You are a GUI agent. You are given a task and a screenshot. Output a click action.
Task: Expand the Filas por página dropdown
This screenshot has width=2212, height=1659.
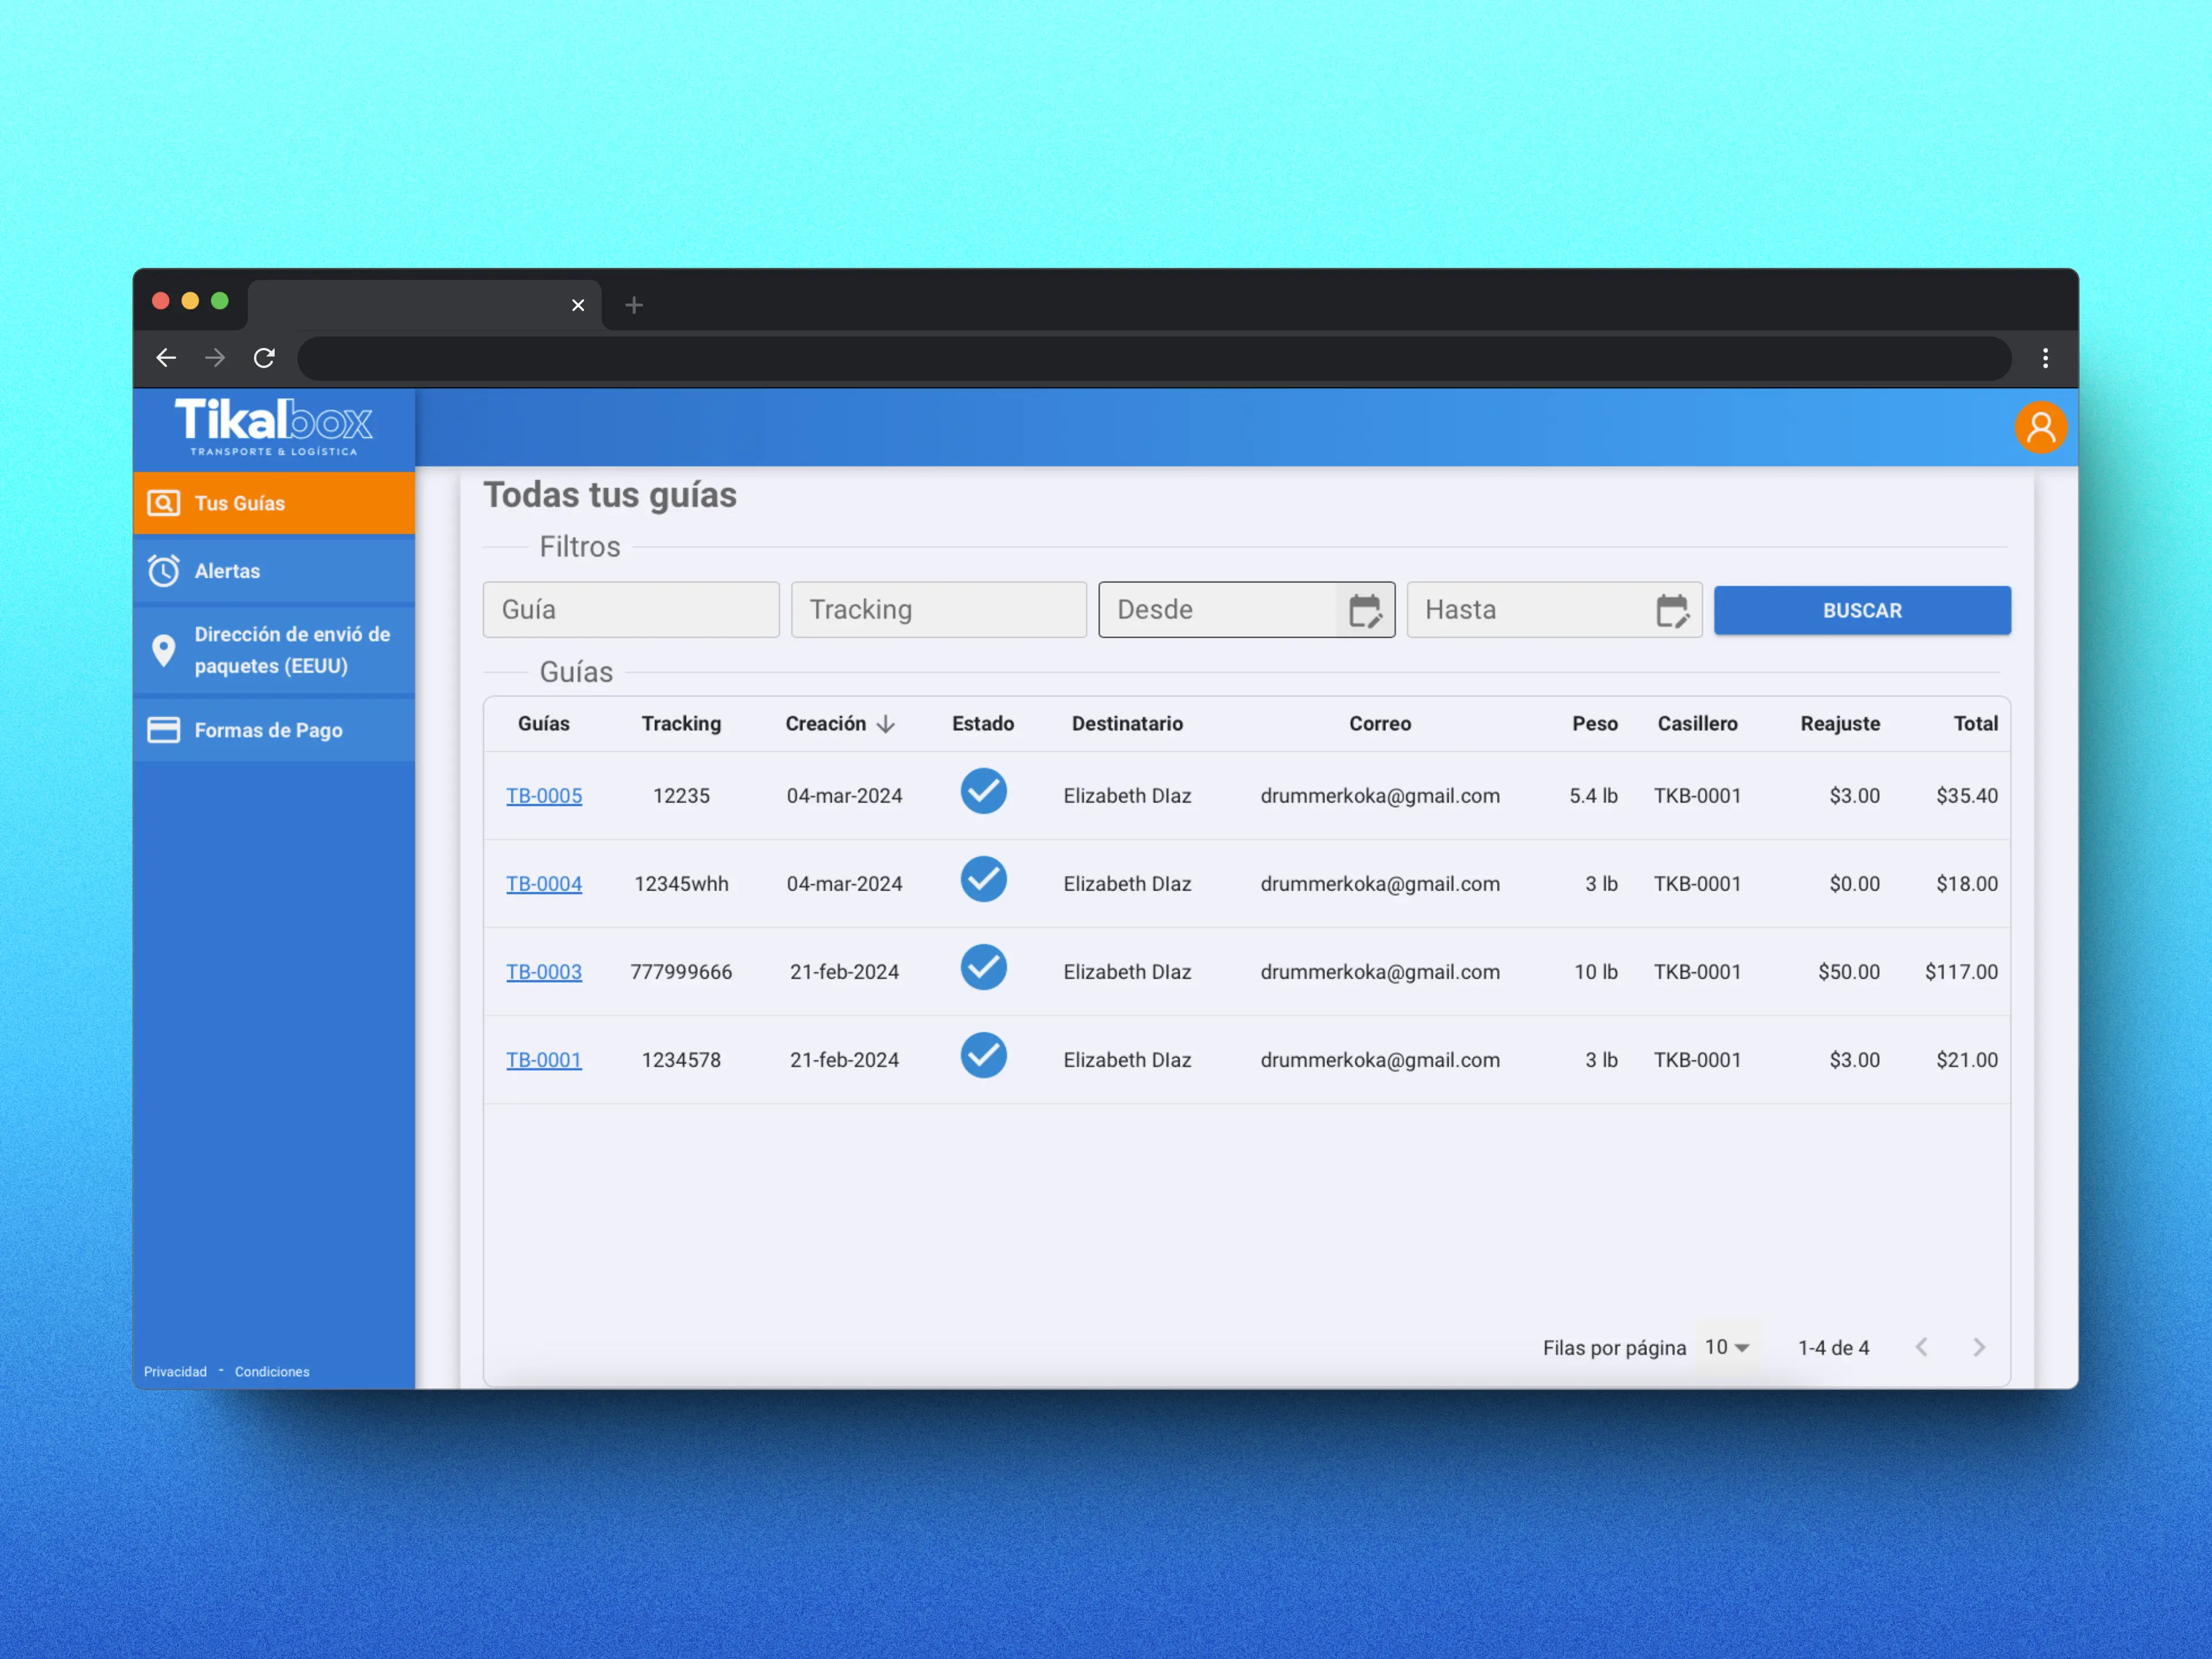coord(1727,1347)
